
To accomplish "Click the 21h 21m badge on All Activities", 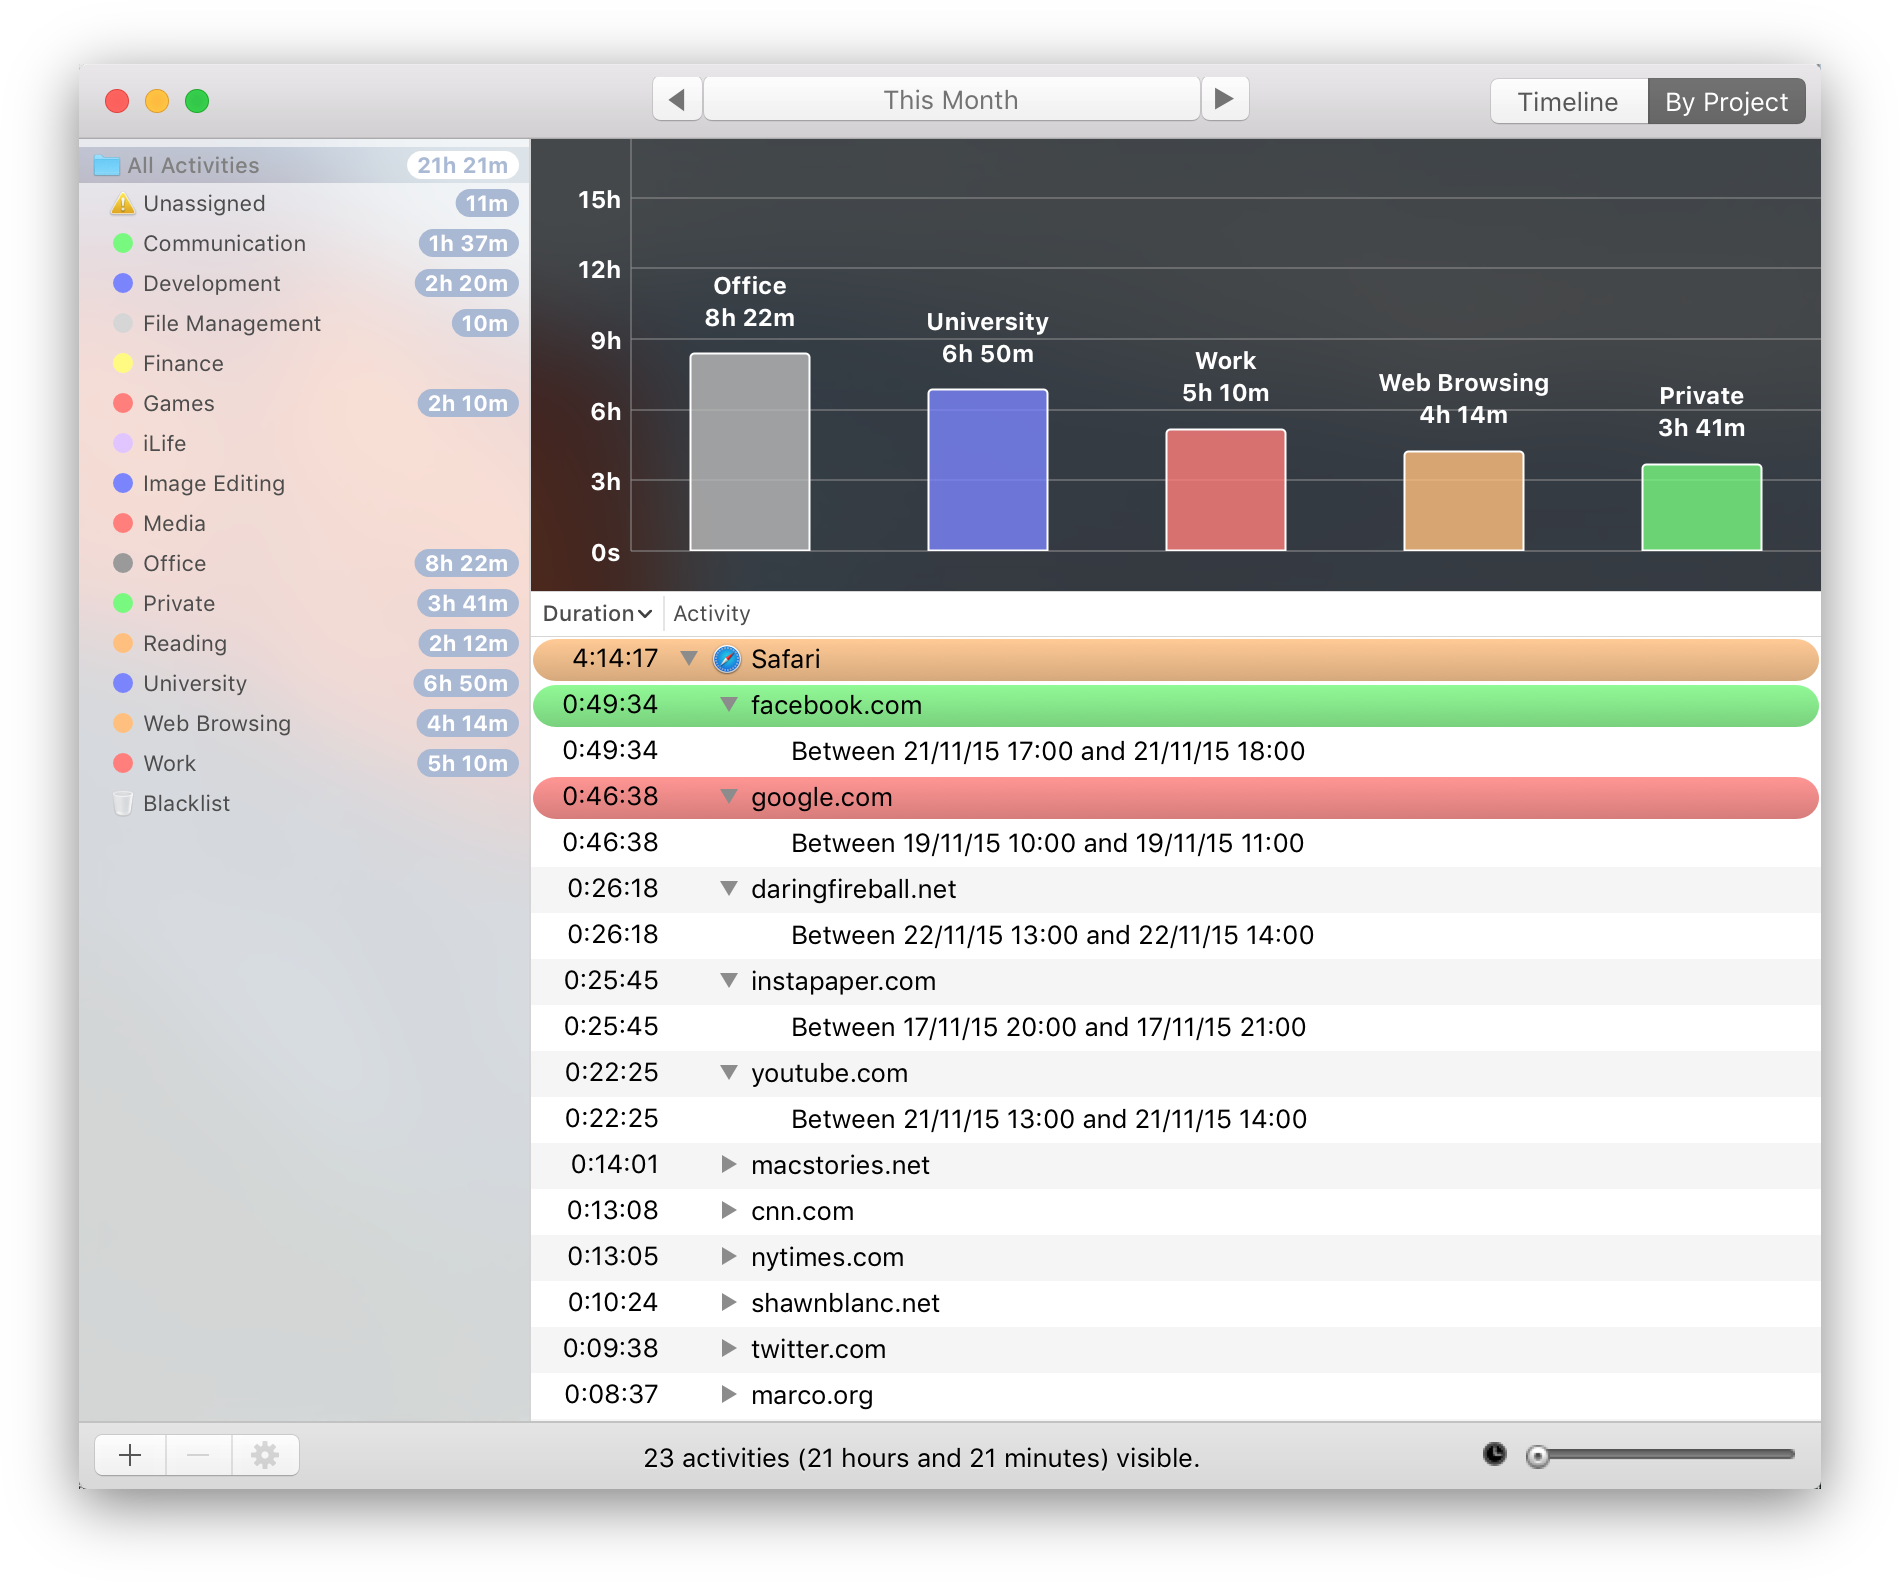I will (463, 165).
